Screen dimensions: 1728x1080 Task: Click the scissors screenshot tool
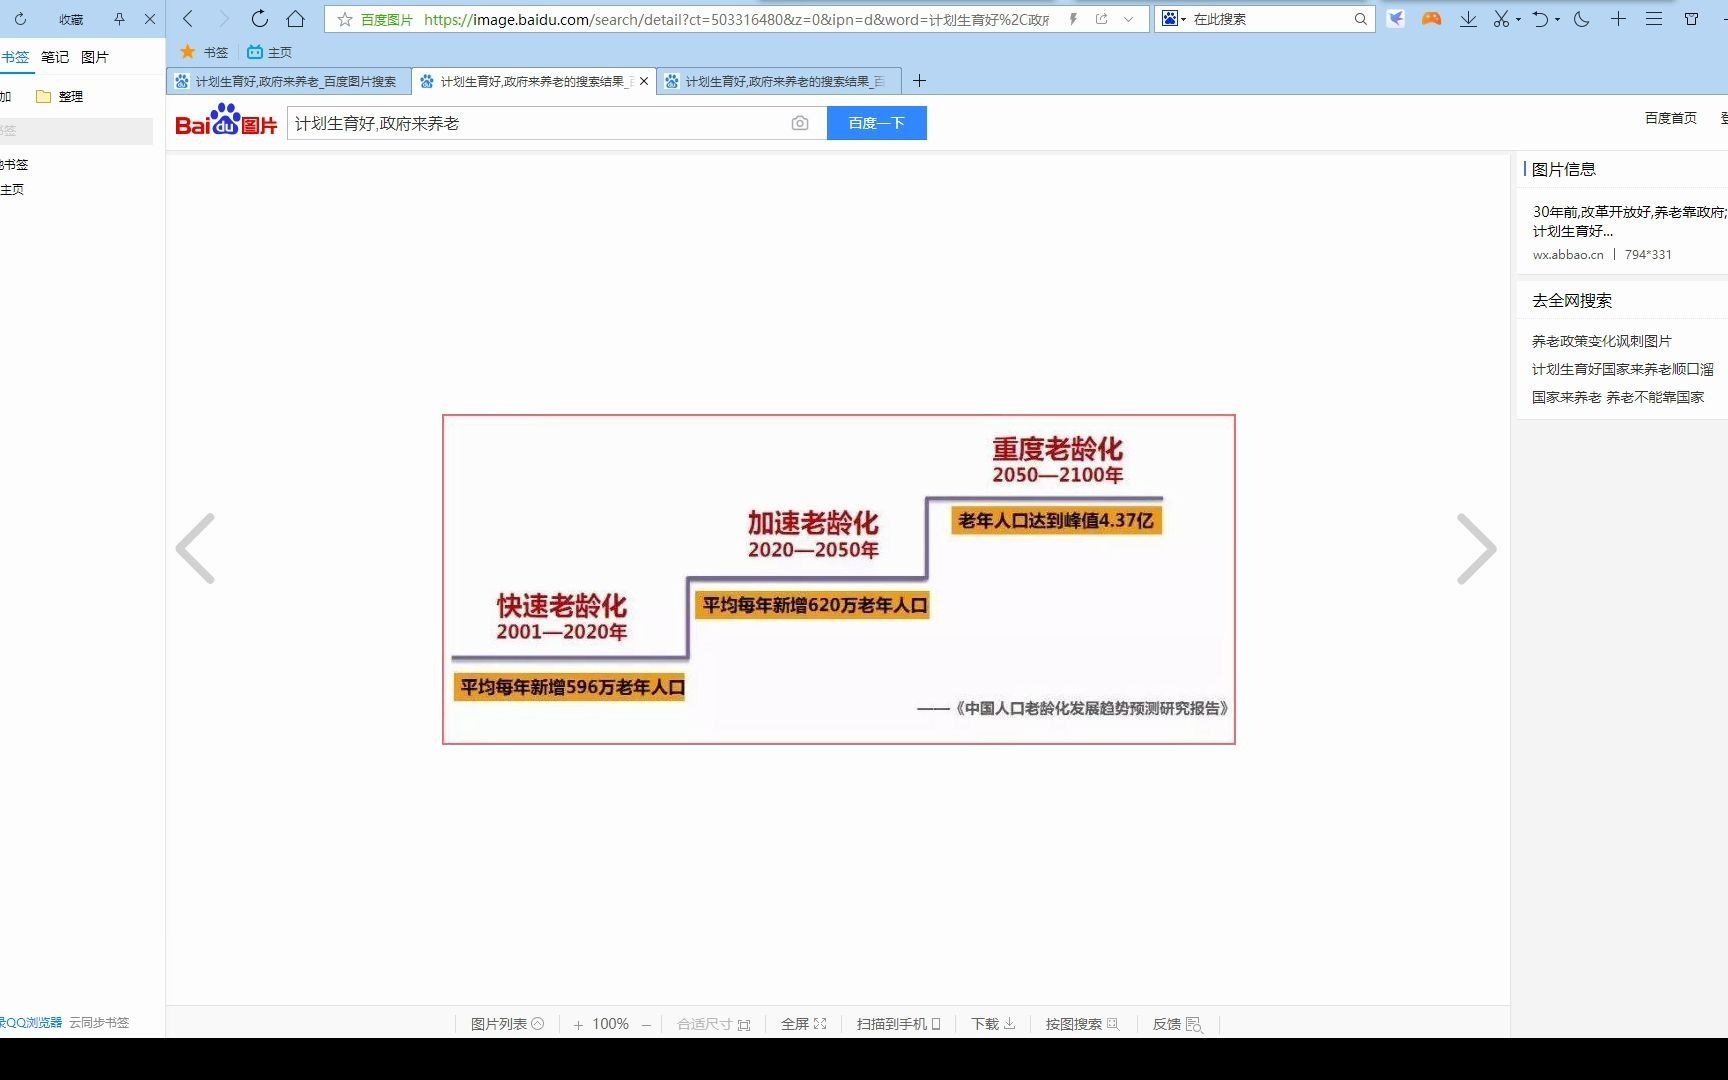click(1501, 19)
